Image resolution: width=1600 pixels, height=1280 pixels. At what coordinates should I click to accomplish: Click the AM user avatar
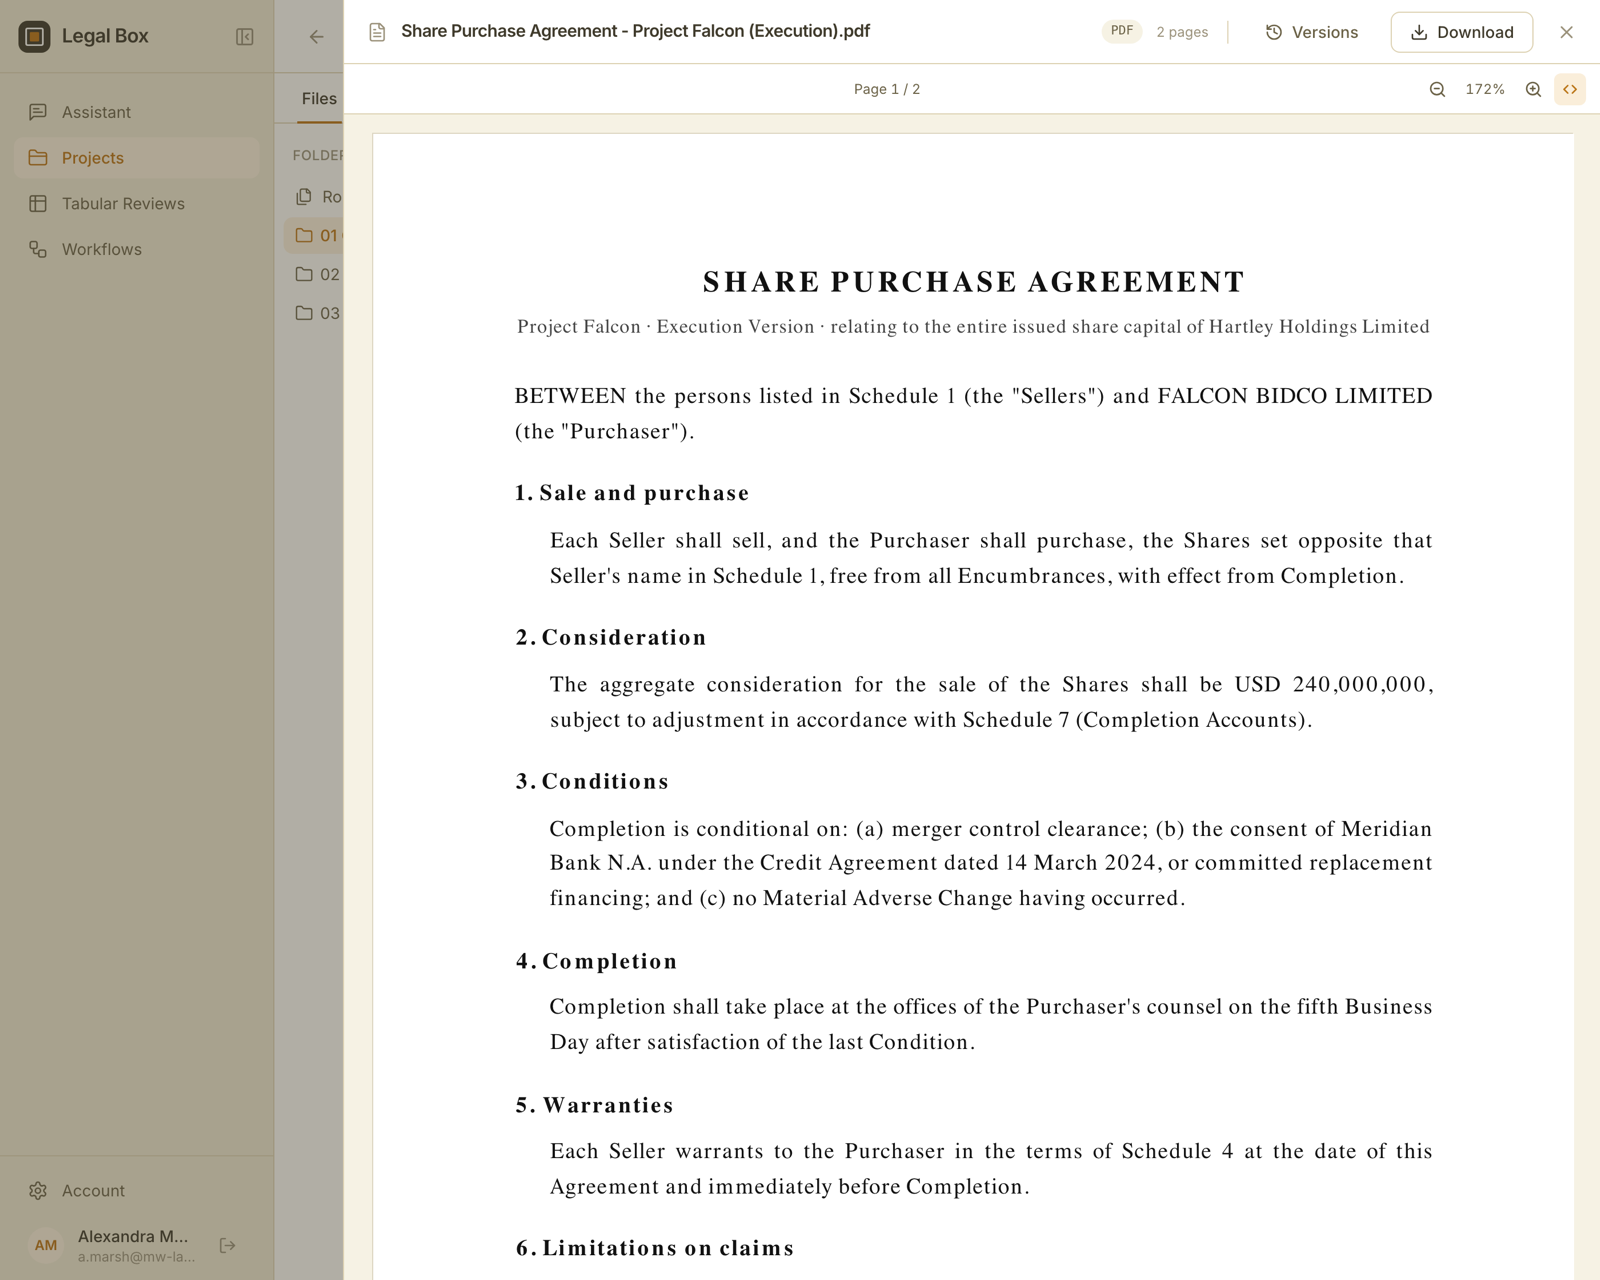(46, 1245)
